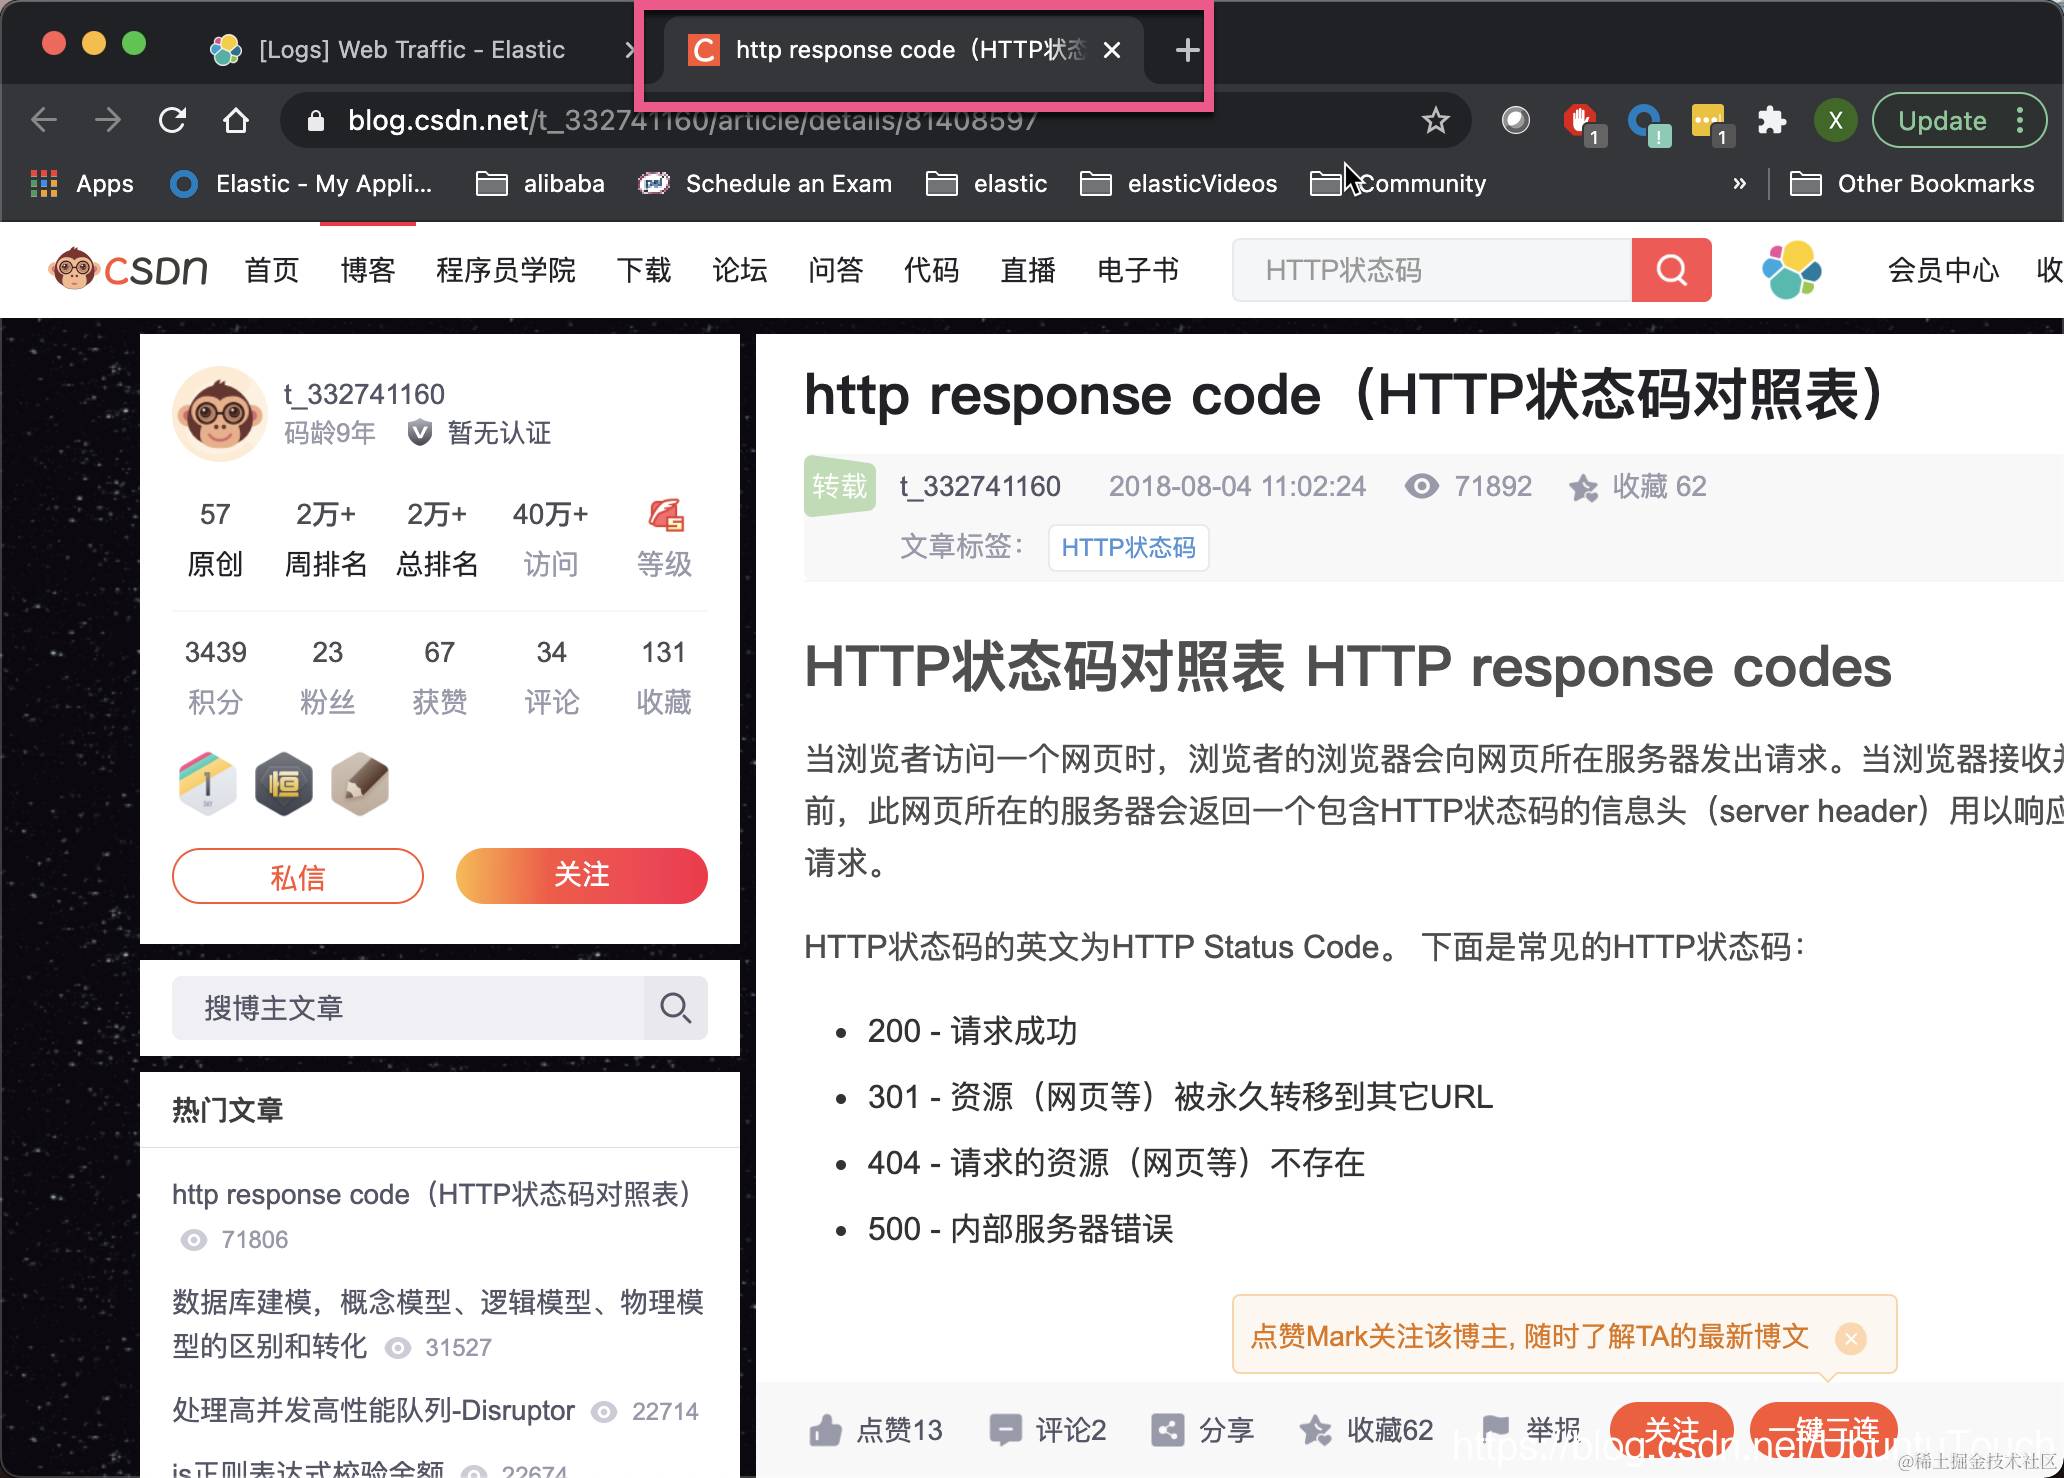2064x1478 pixels.
Task: Toggle 收藏 62 star under title
Action: tap(1584, 487)
